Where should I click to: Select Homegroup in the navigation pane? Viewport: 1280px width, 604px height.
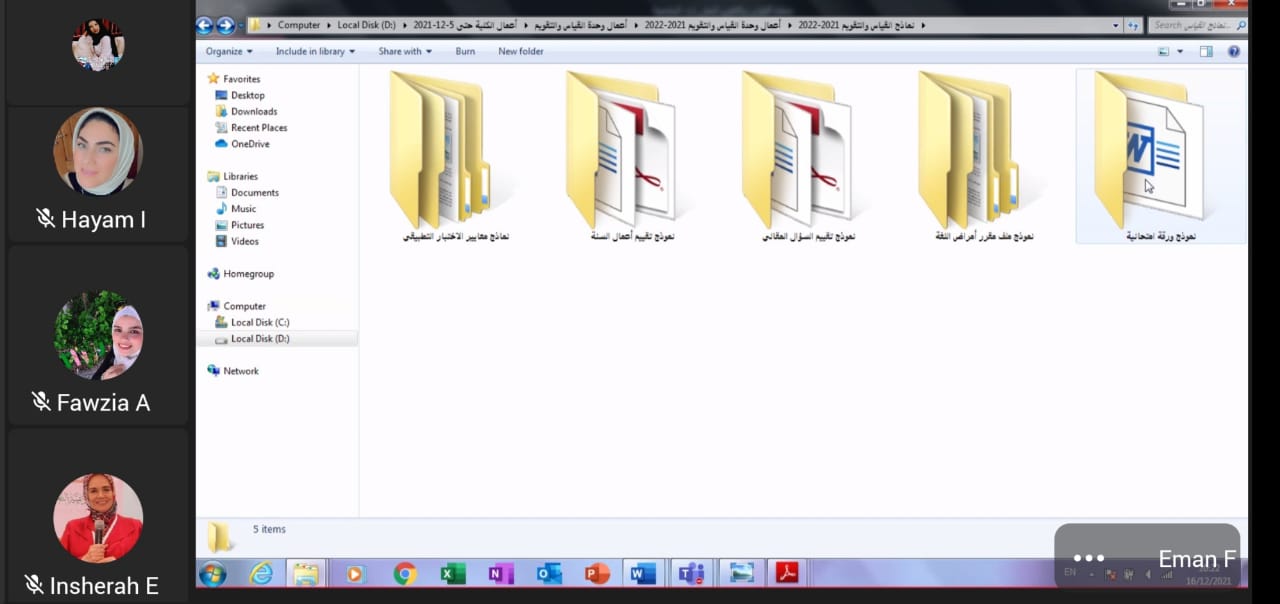point(248,273)
